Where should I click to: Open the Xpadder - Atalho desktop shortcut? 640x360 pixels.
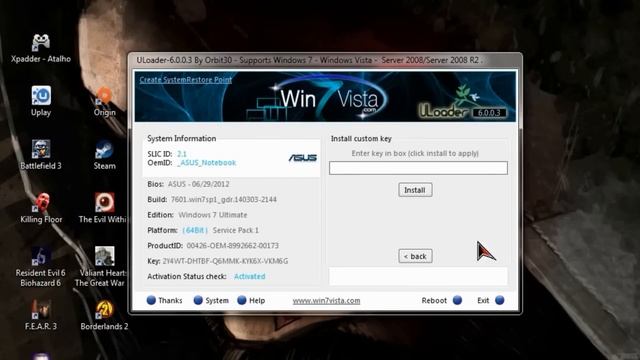pos(41,48)
